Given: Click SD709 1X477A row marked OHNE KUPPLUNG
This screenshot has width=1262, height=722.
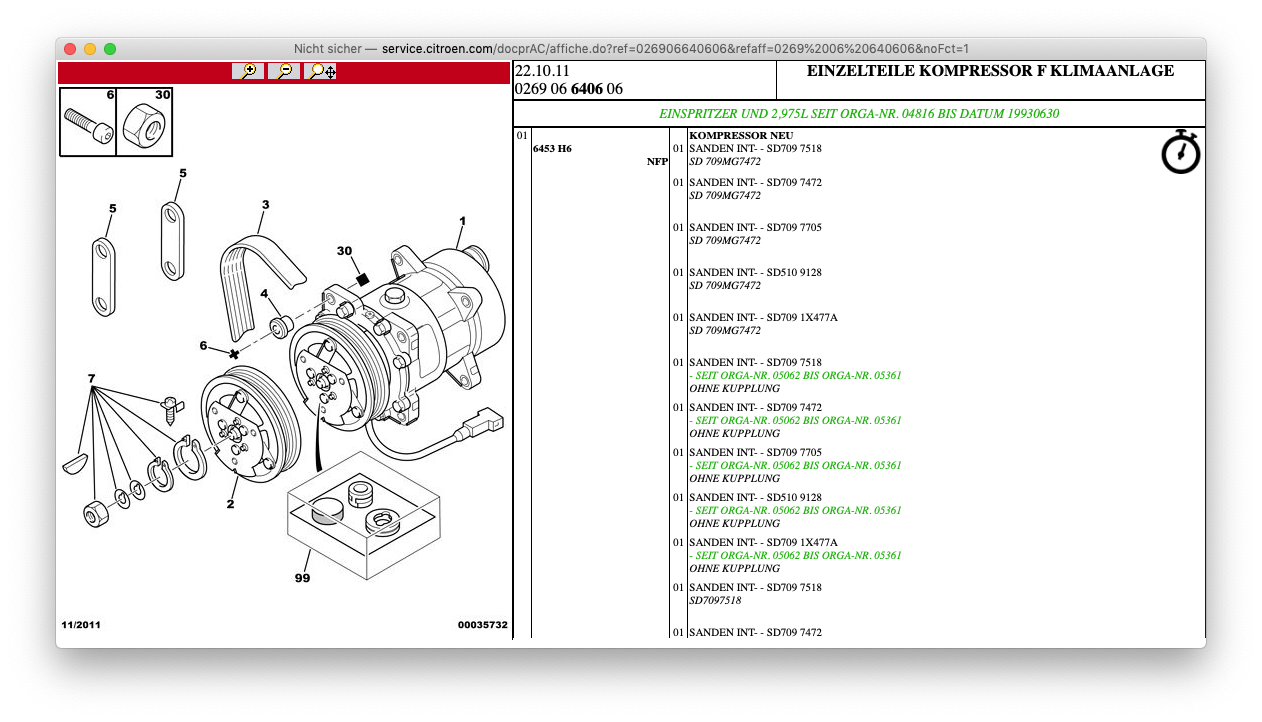Looking at the screenshot, I should click(x=763, y=543).
